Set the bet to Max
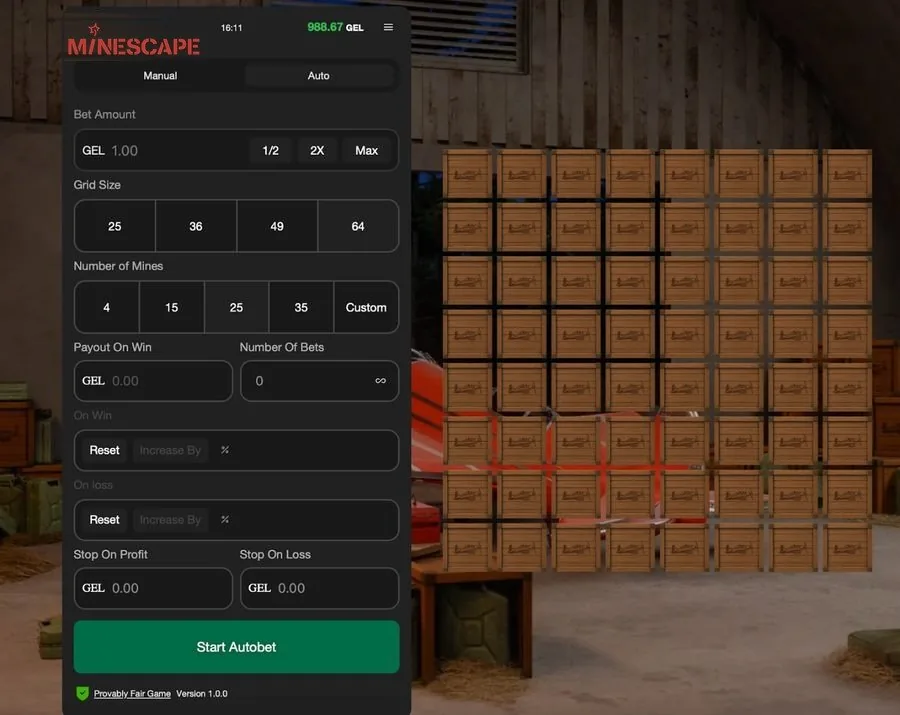 (x=366, y=150)
